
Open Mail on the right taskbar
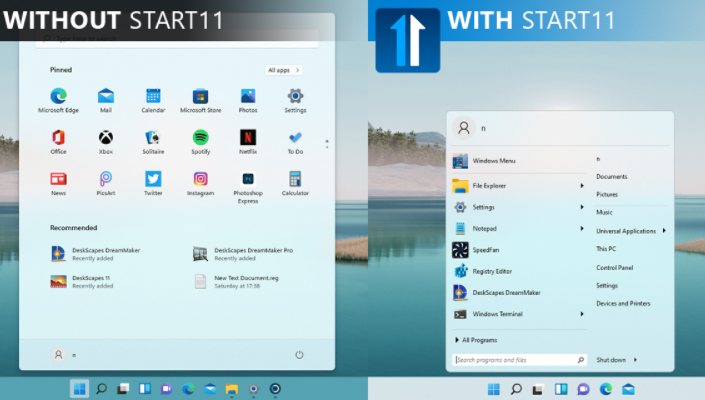(x=628, y=389)
